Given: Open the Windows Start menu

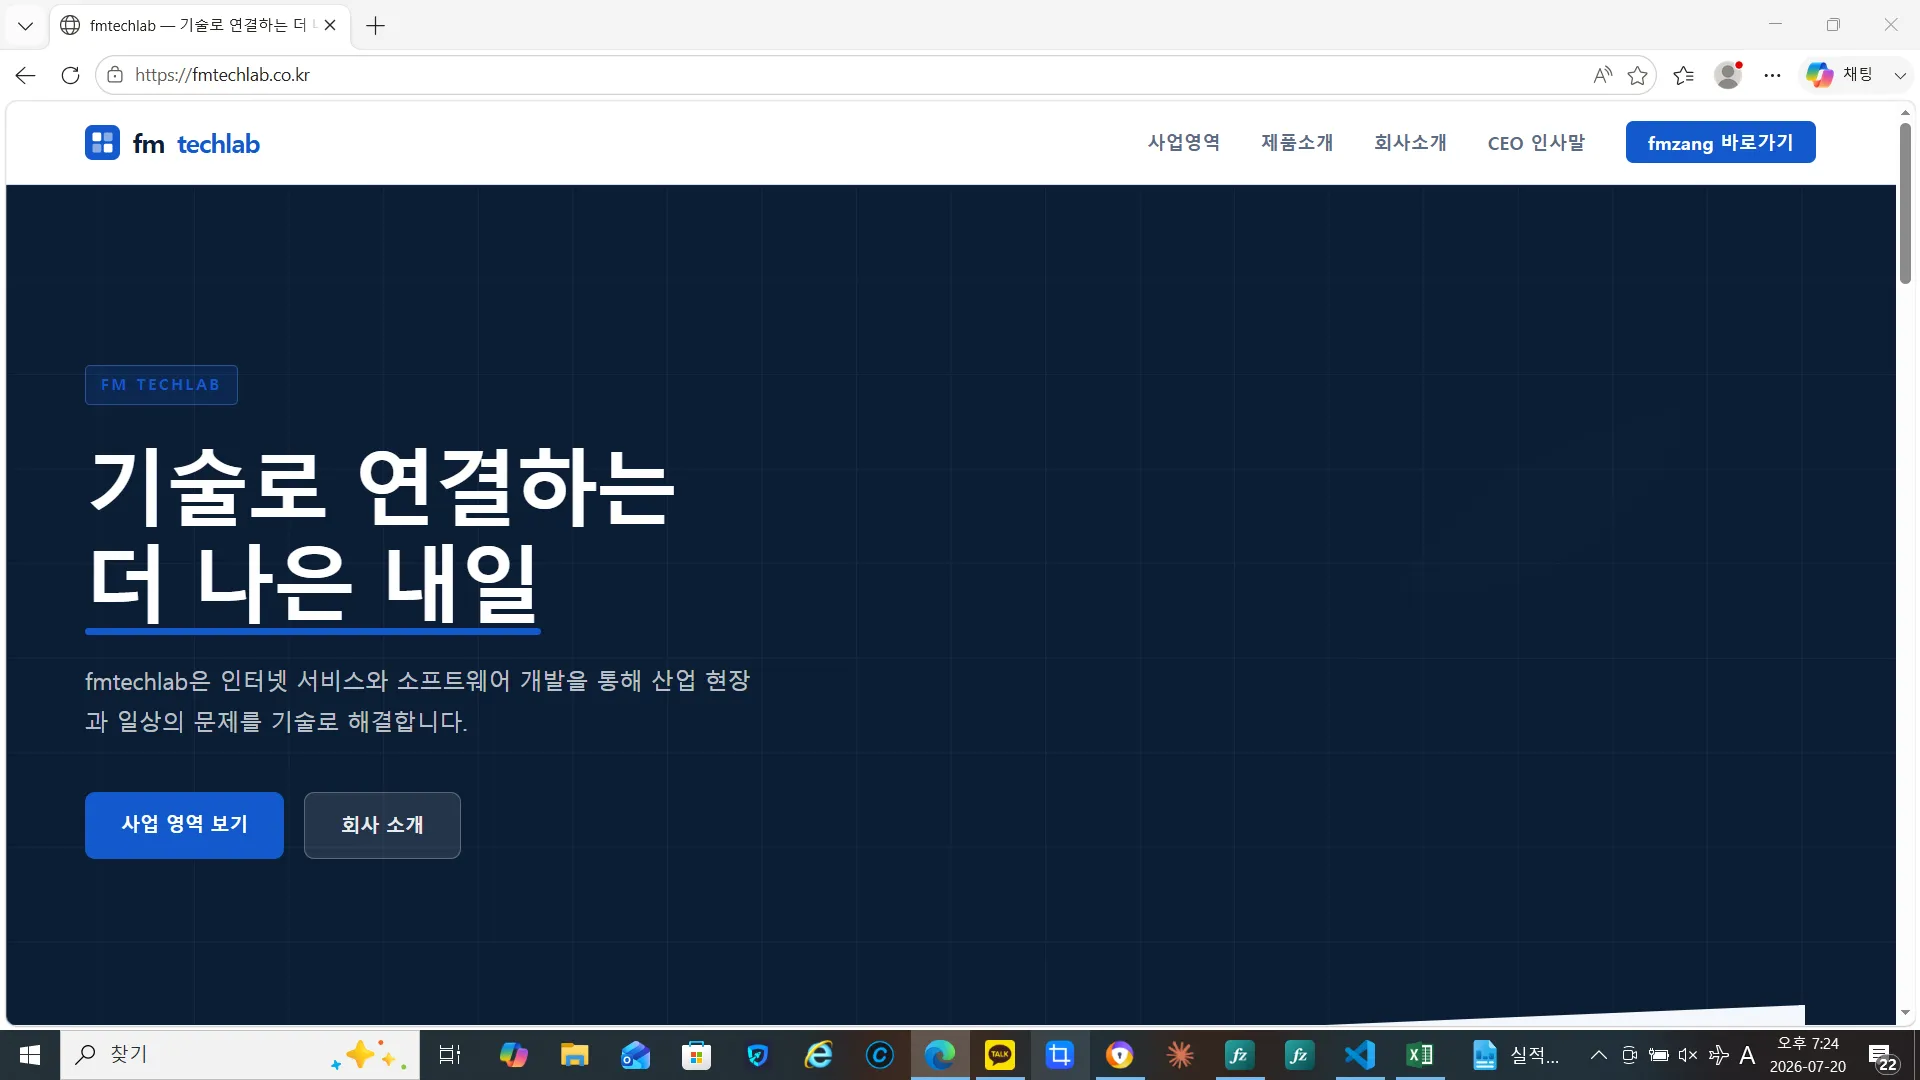Looking at the screenshot, I should (x=30, y=1055).
